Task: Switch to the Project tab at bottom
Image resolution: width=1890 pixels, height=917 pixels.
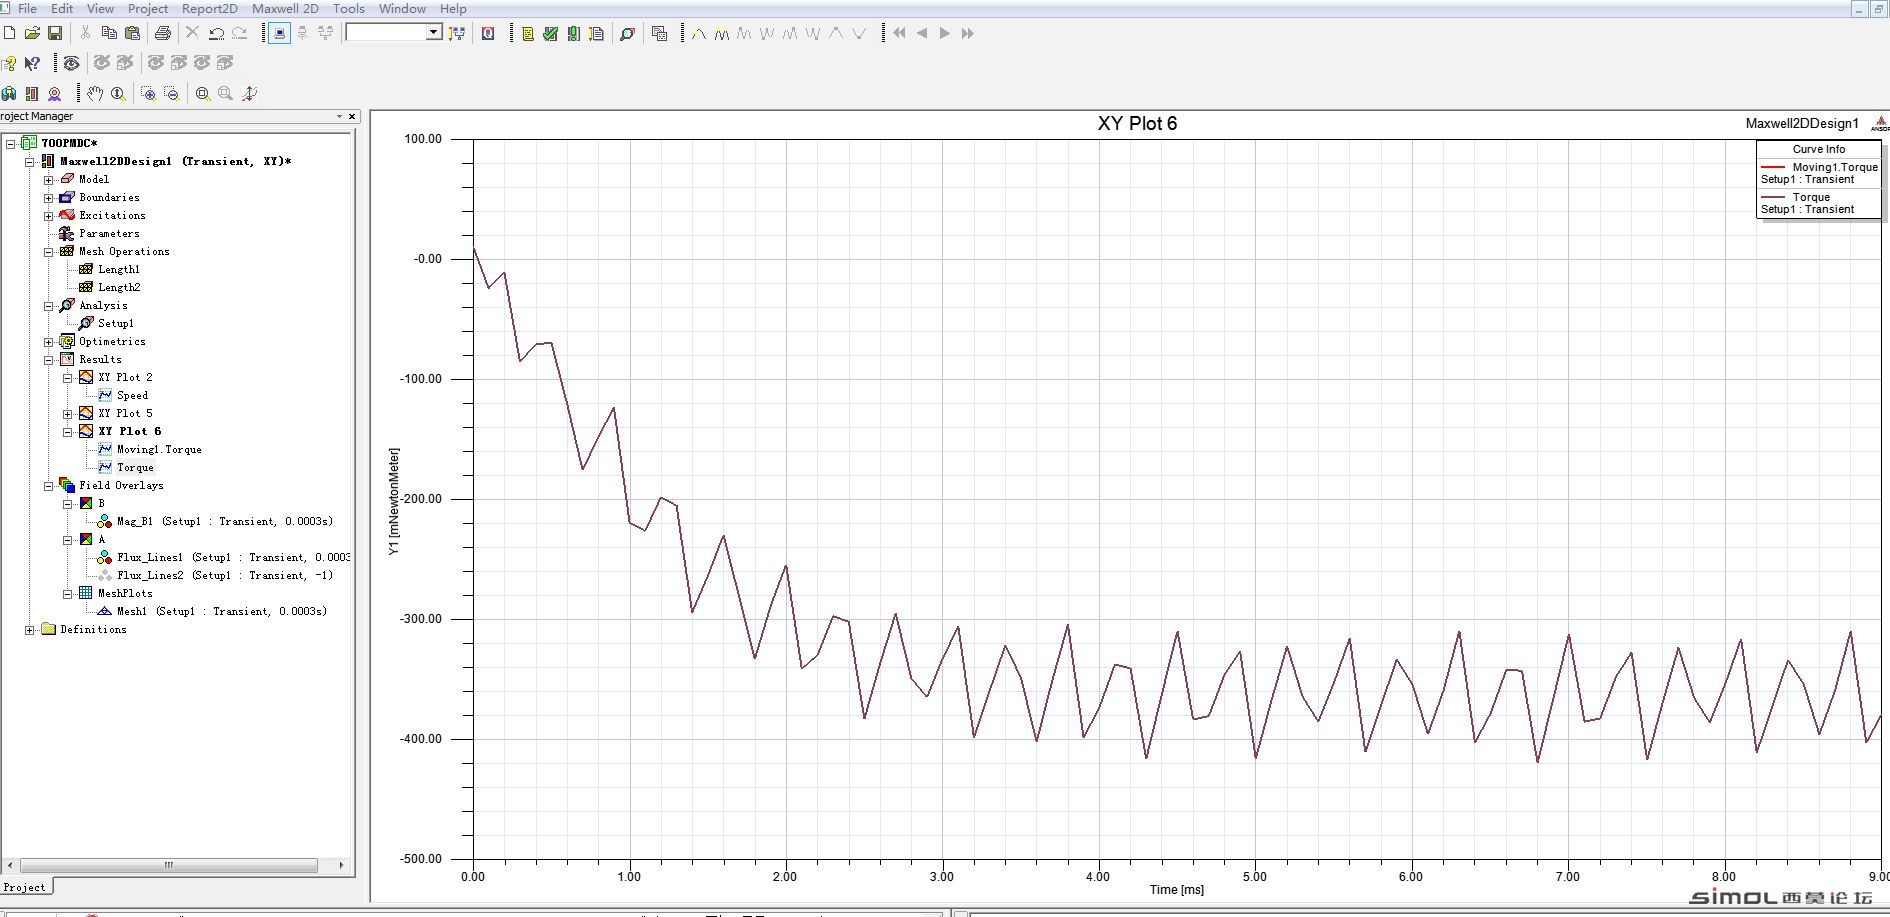Action: click(25, 887)
